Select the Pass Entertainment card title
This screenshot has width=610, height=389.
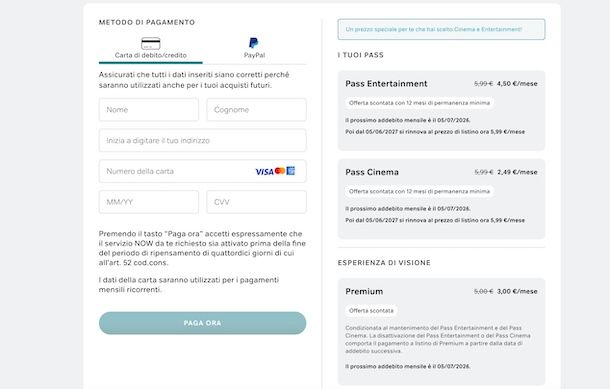386,84
